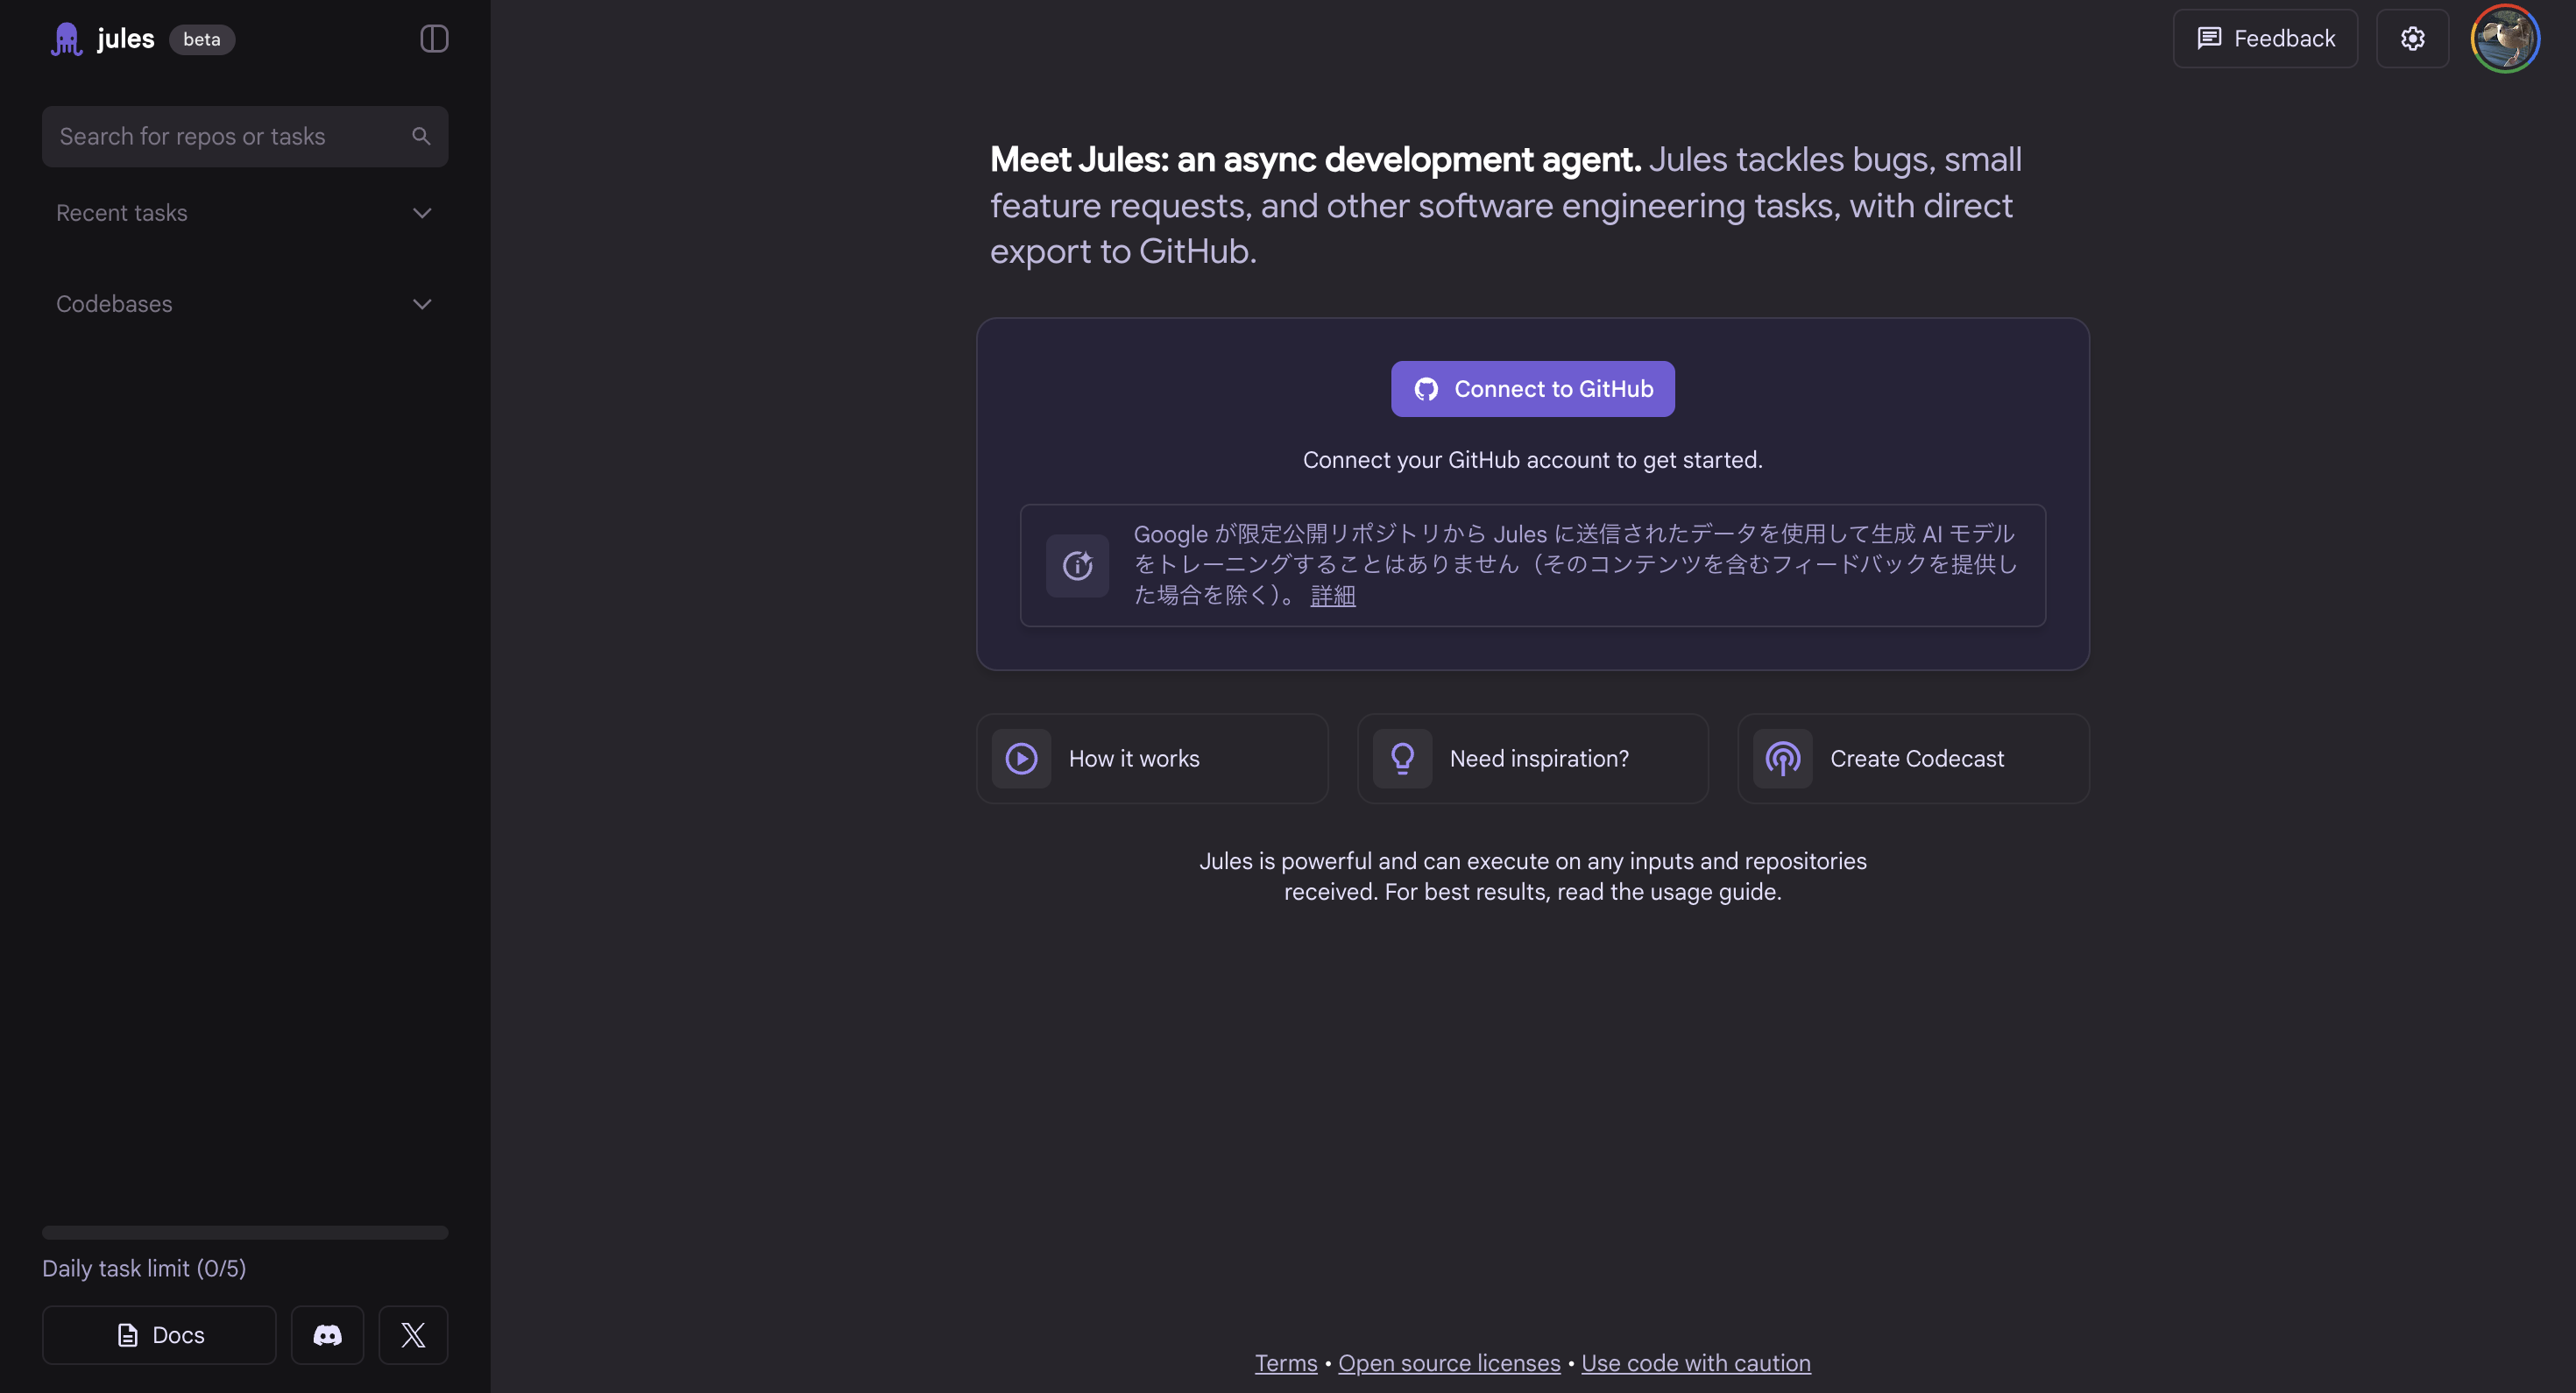This screenshot has height=1393, width=2576.
Task: Open the X (Twitter) icon
Action: 413,1335
